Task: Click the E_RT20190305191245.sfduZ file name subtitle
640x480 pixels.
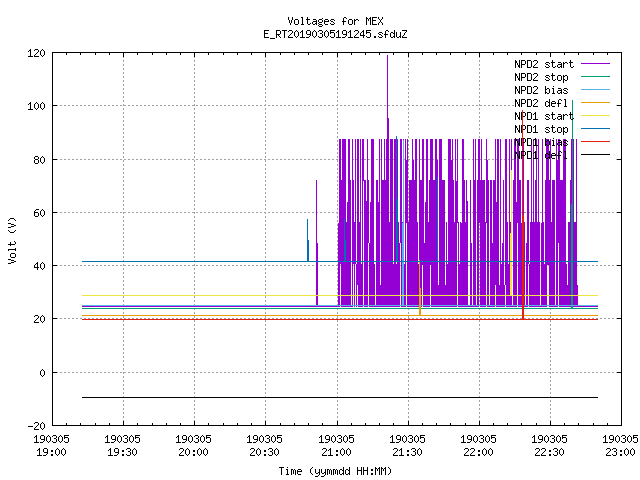Action: pyautogui.click(x=336, y=34)
